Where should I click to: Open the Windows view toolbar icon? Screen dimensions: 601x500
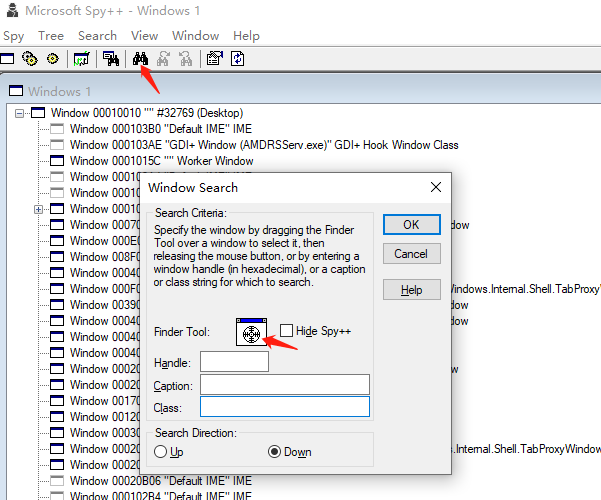click(7, 59)
